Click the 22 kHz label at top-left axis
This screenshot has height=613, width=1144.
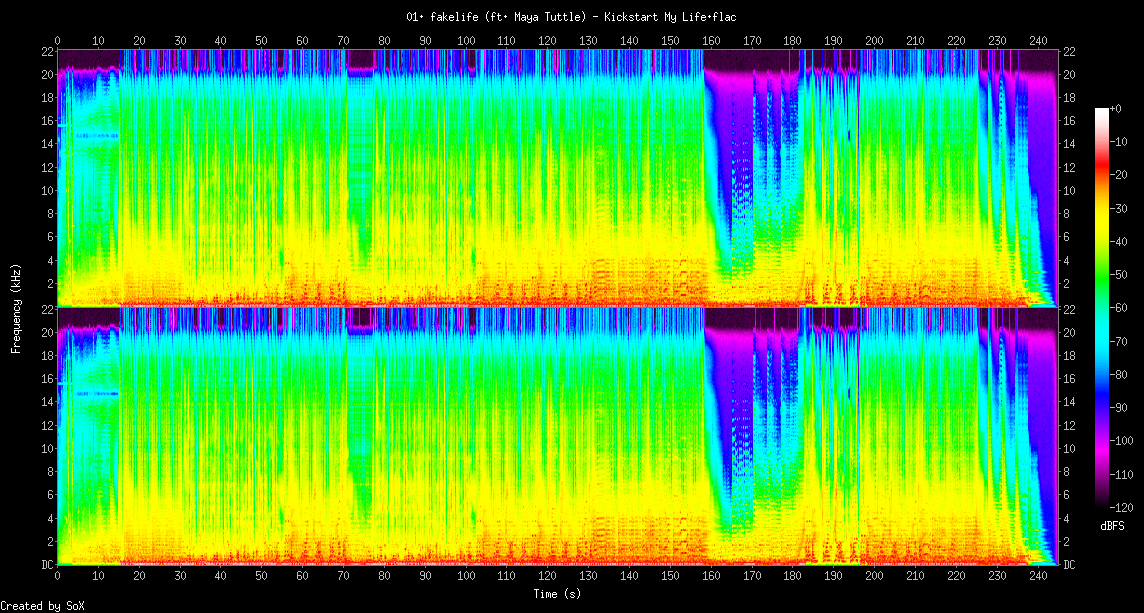[x=47, y=52]
